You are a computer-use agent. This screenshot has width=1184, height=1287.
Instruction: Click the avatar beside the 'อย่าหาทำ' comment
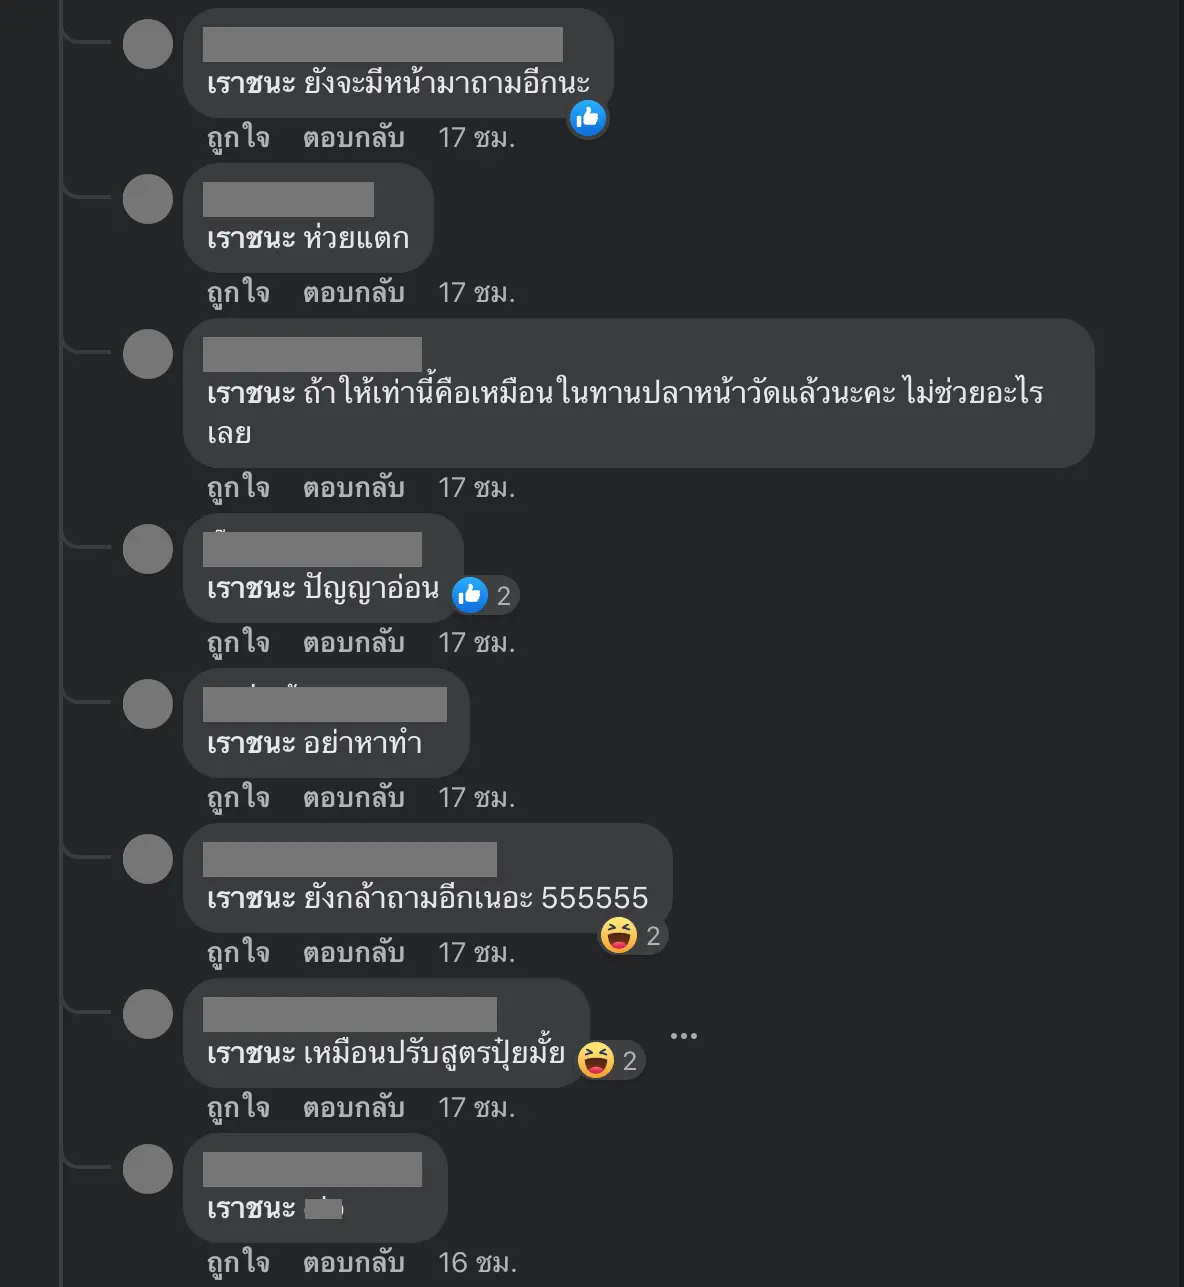point(148,704)
